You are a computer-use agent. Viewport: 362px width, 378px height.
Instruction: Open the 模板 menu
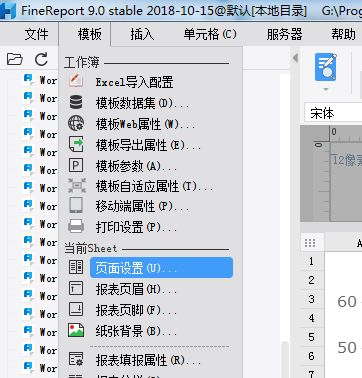pos(89,34)
